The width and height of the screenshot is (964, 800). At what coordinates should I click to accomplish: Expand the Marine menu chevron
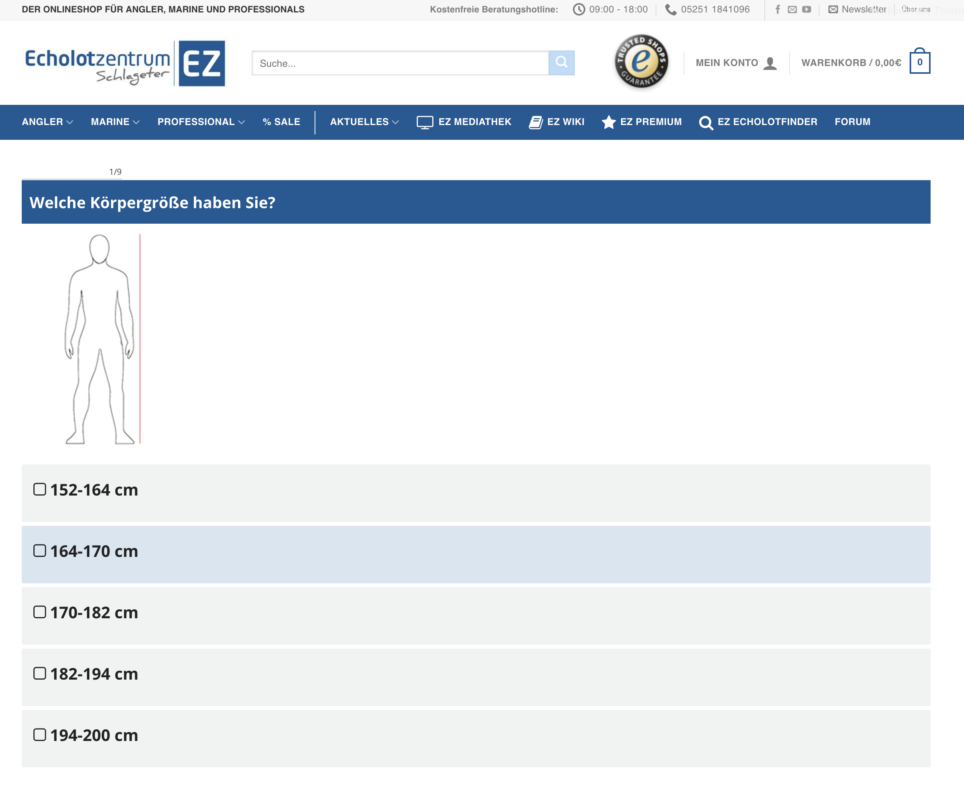tap(136, 122)
